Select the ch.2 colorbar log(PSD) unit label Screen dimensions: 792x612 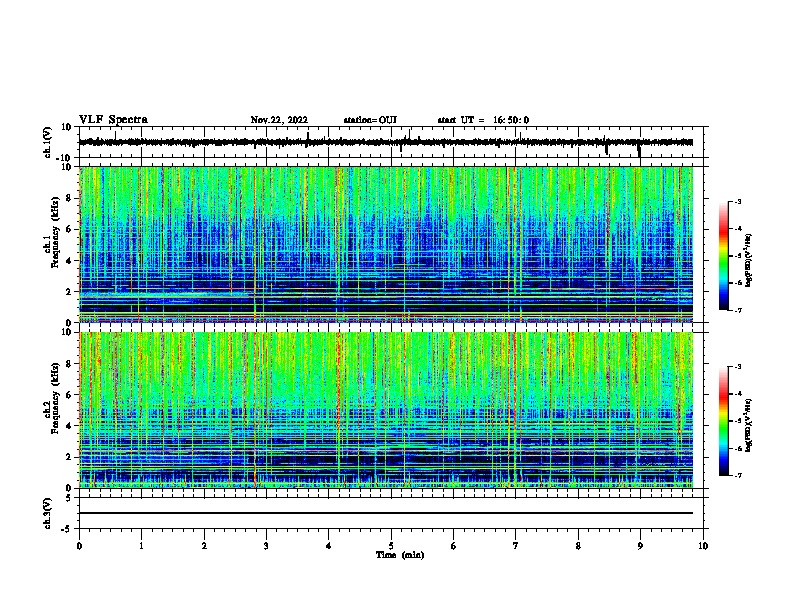(x=749, y=425)
